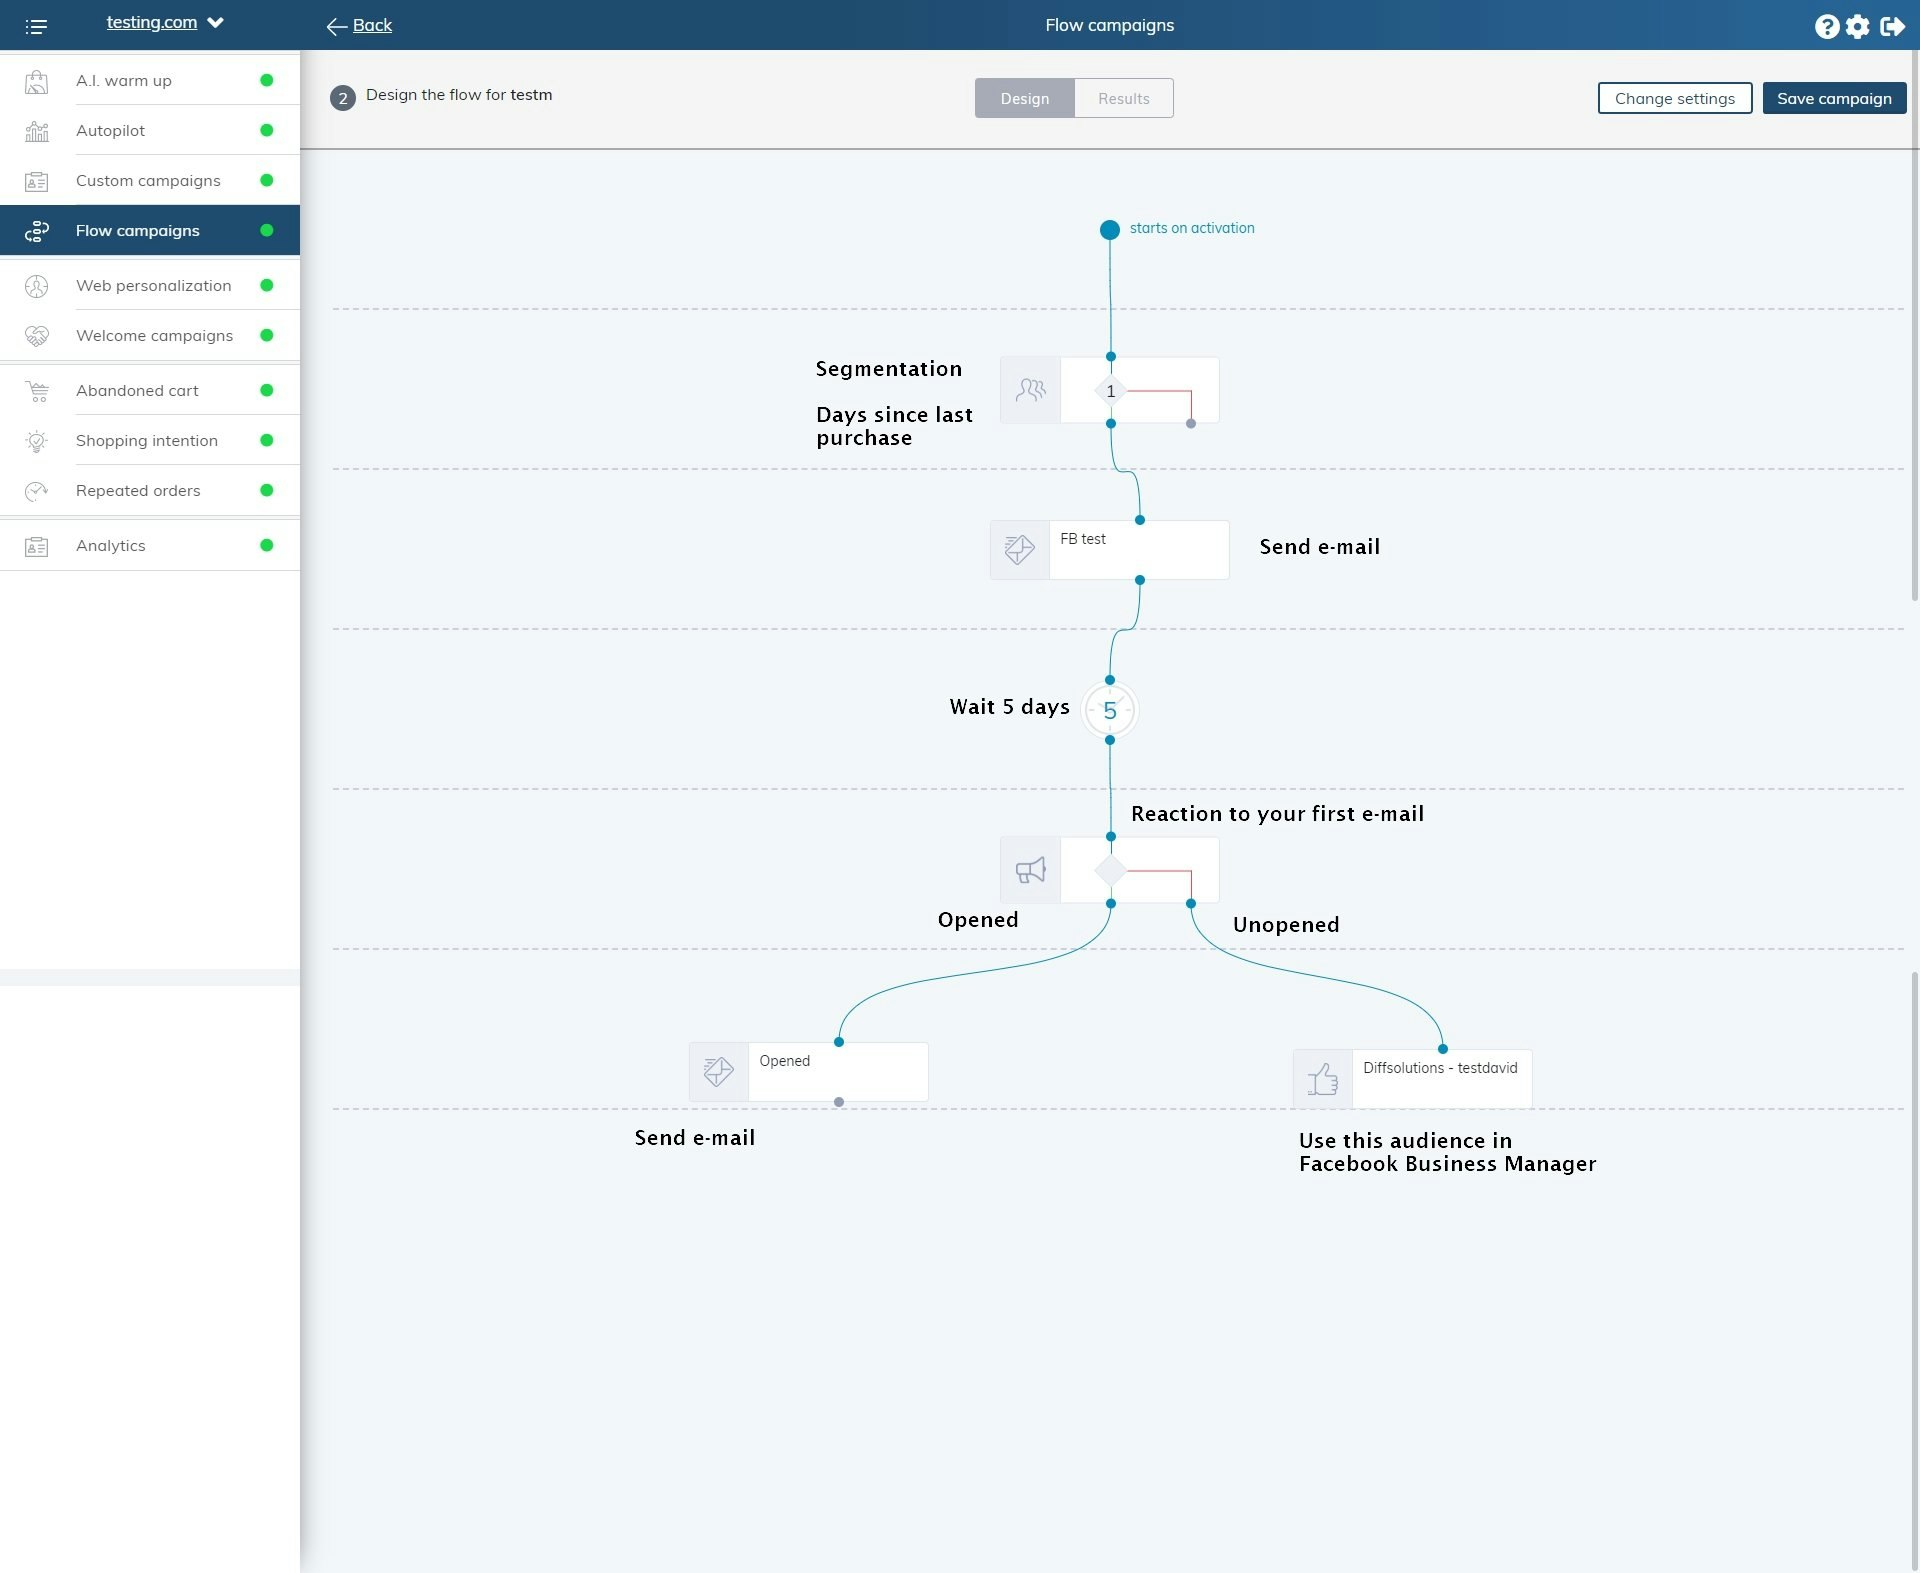Screen dimensions: 1920x1573
Task: Select the Segmentation node people icon
Action: click(1030, 390)
